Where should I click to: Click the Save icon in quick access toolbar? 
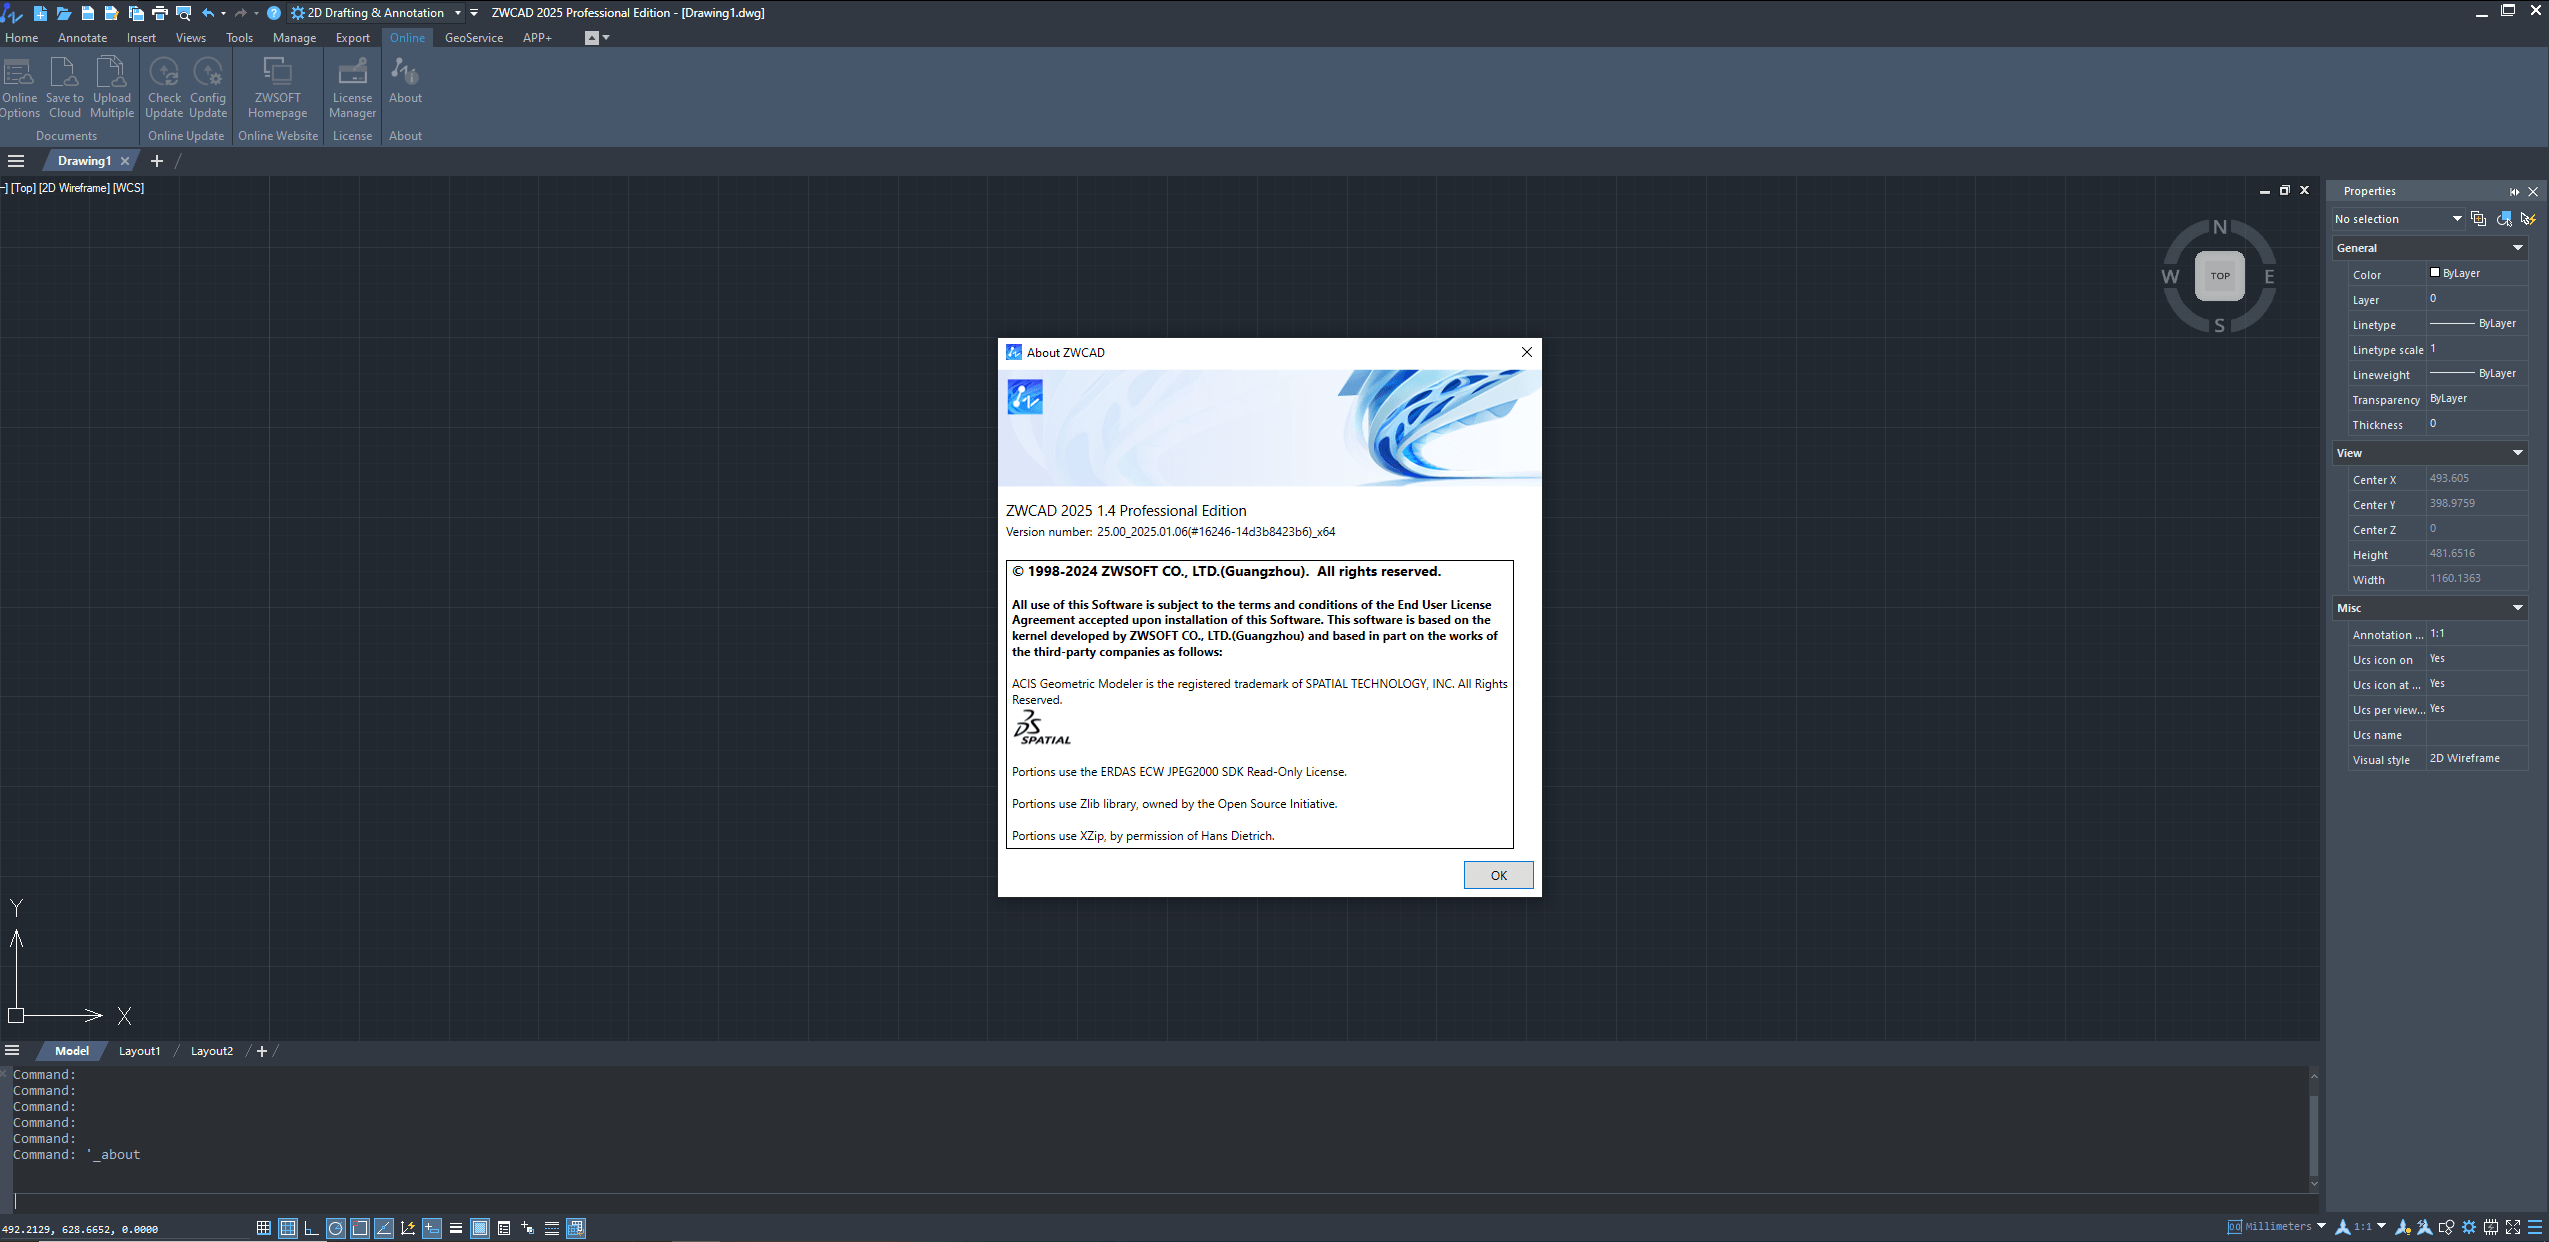(x=88, y=13)
